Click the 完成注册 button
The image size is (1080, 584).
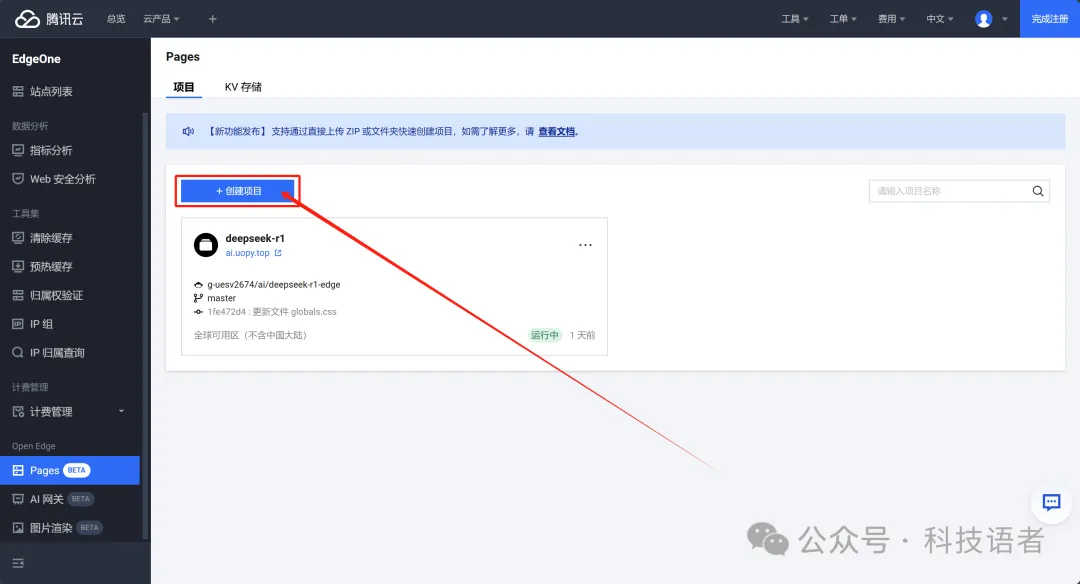coord(1050,19)
